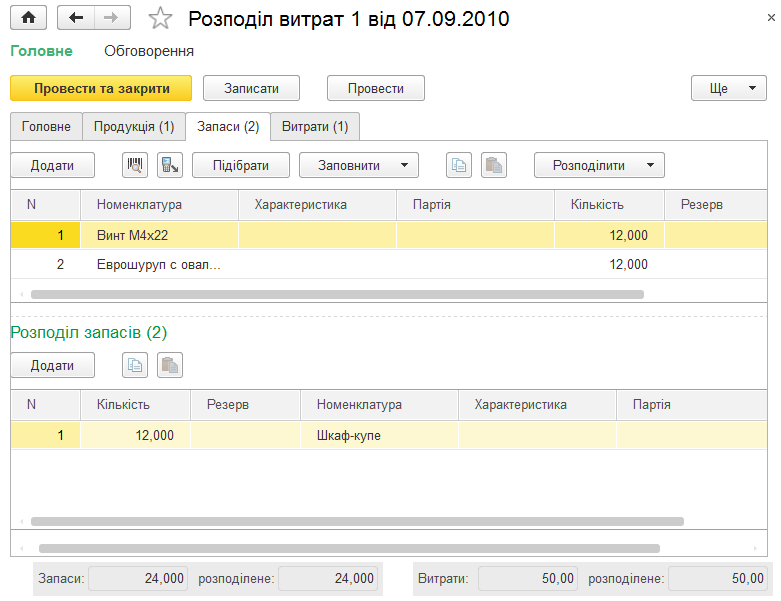Open the Заповнити dropdown
Screen dimensions: 781x601
click(x=359, y=165)
